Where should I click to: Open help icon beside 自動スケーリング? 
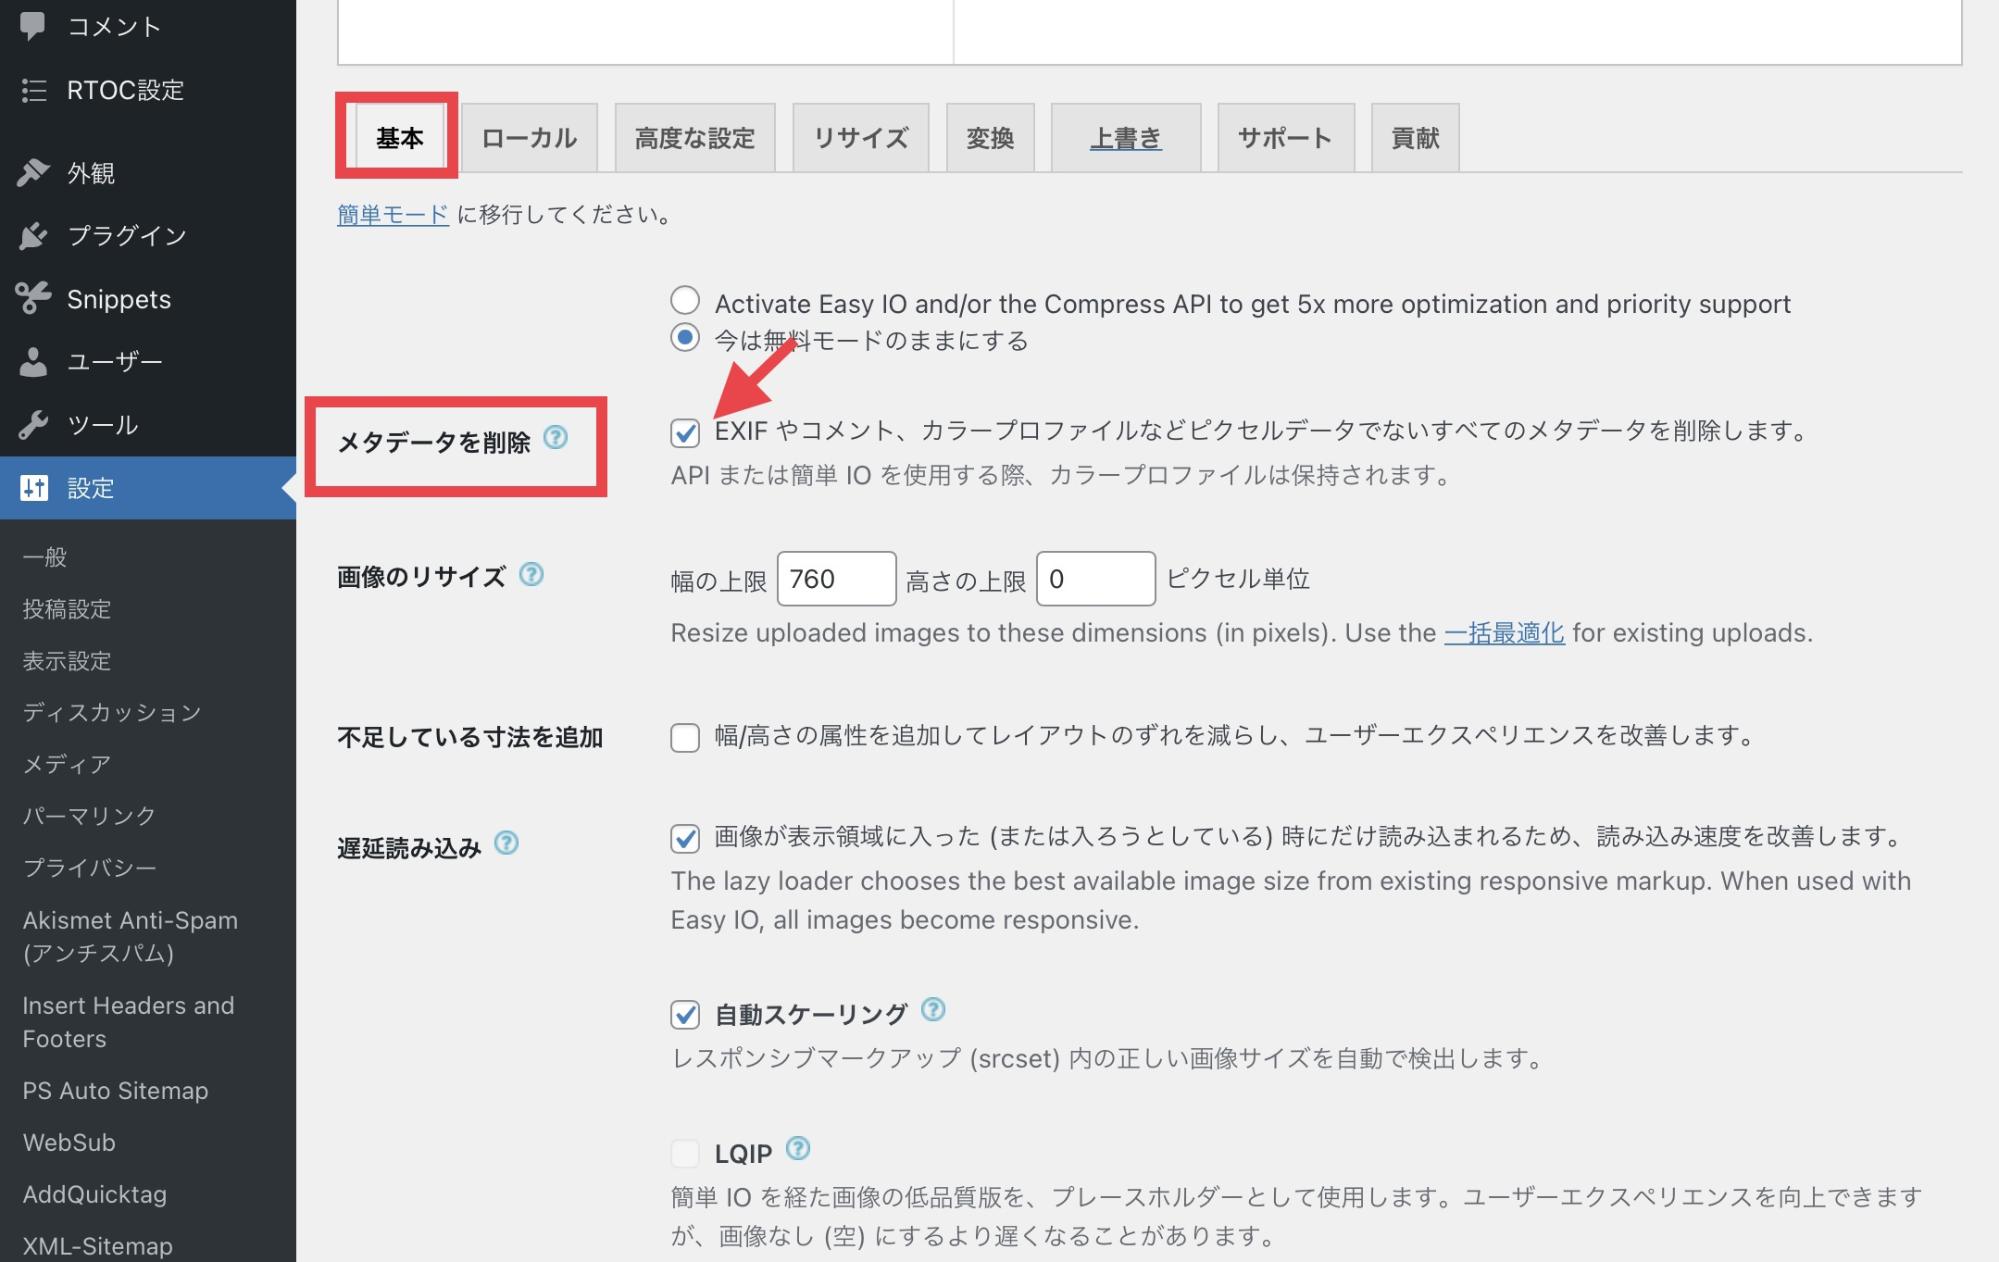click(x=933, y=1009)
